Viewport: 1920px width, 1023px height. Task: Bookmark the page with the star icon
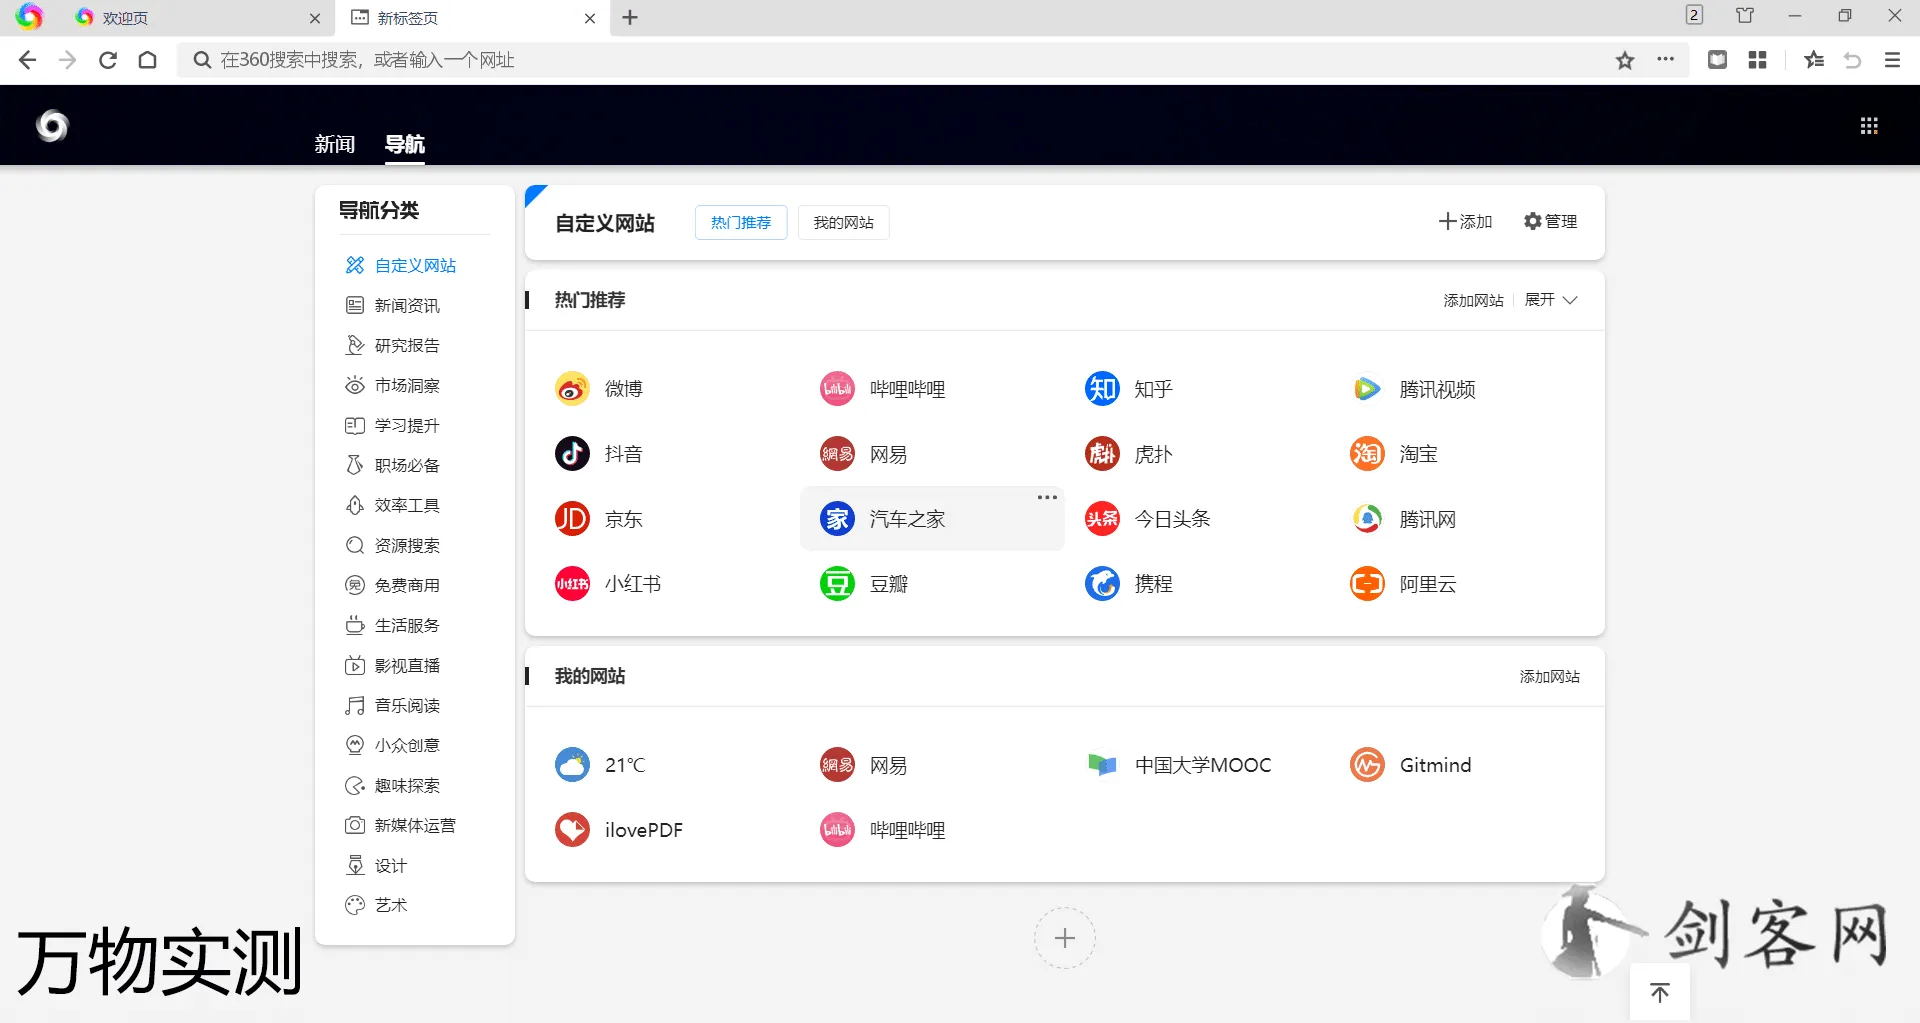tap(1625, 60)
